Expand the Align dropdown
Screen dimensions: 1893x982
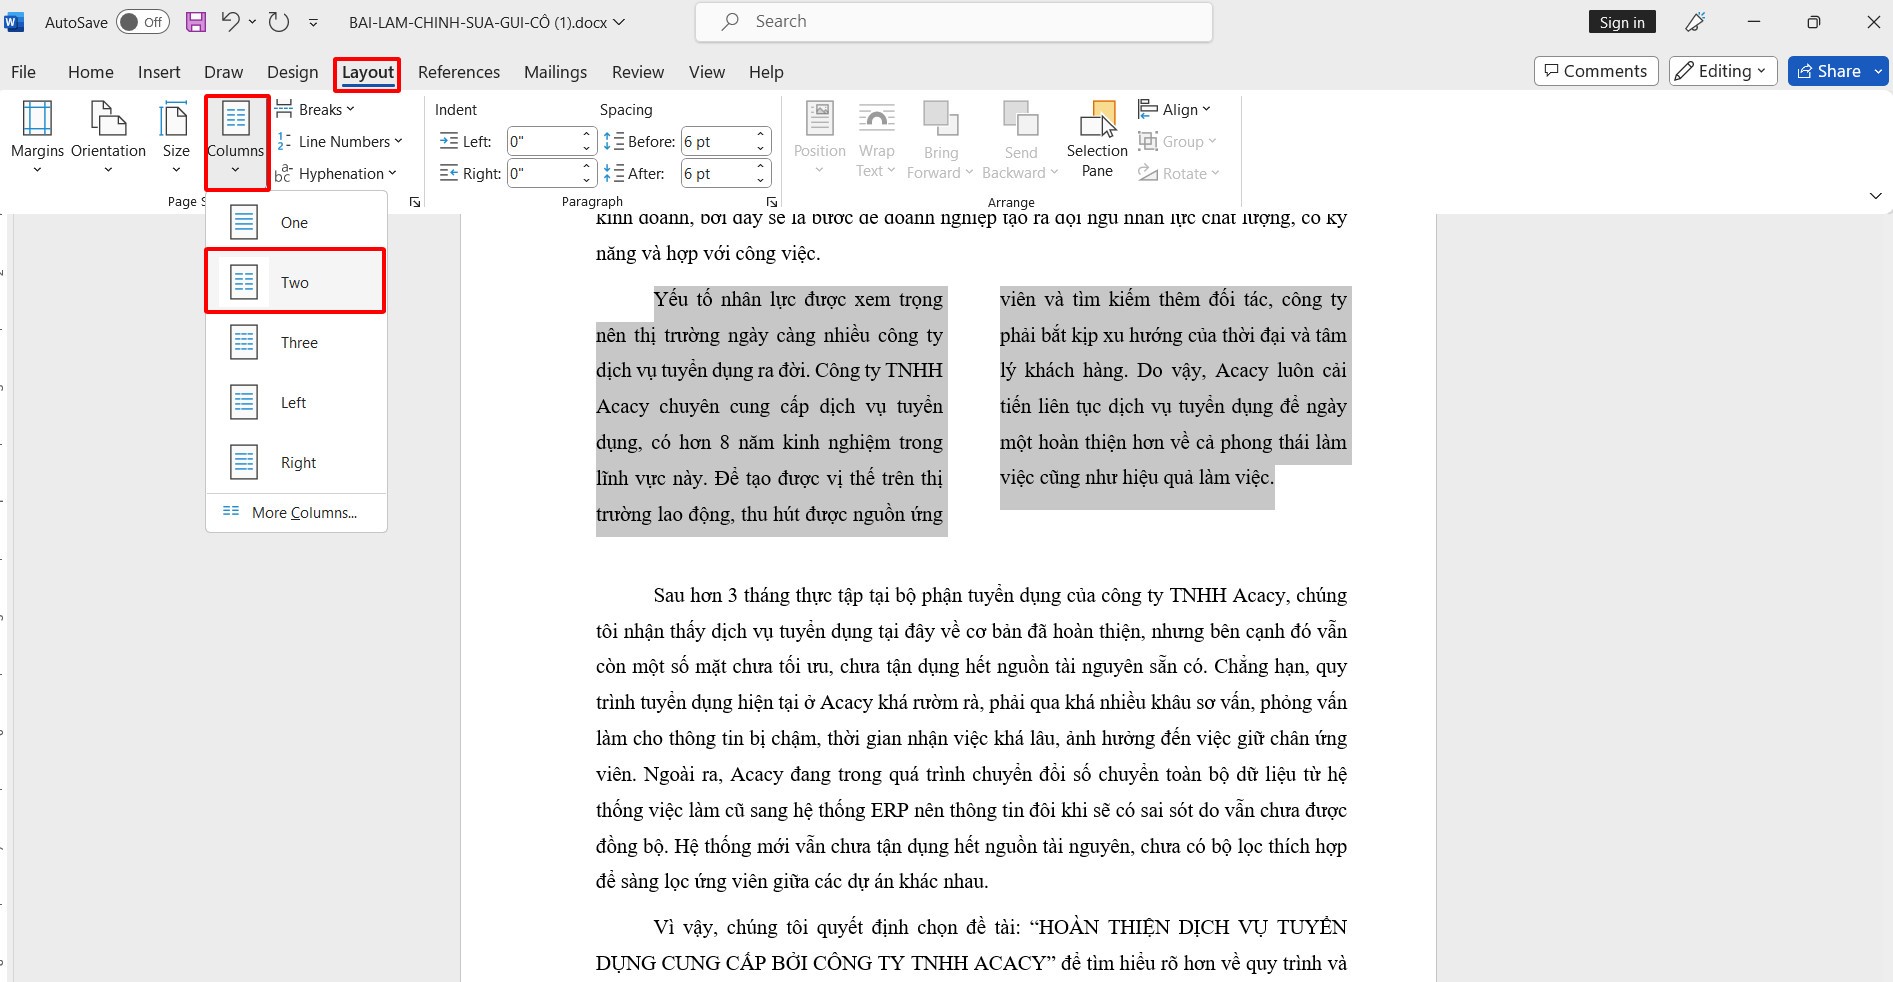click(x=1176, y=109)
